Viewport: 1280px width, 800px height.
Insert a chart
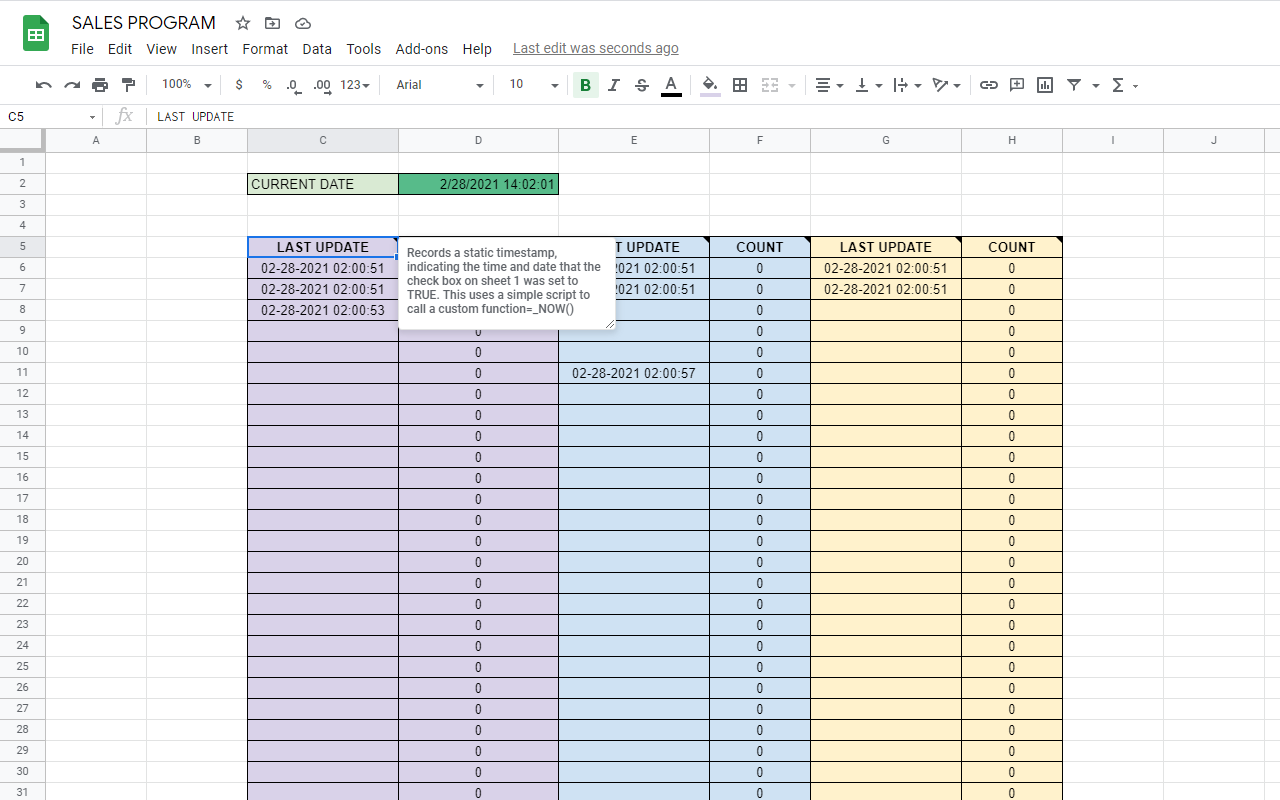pos(1045,85)
